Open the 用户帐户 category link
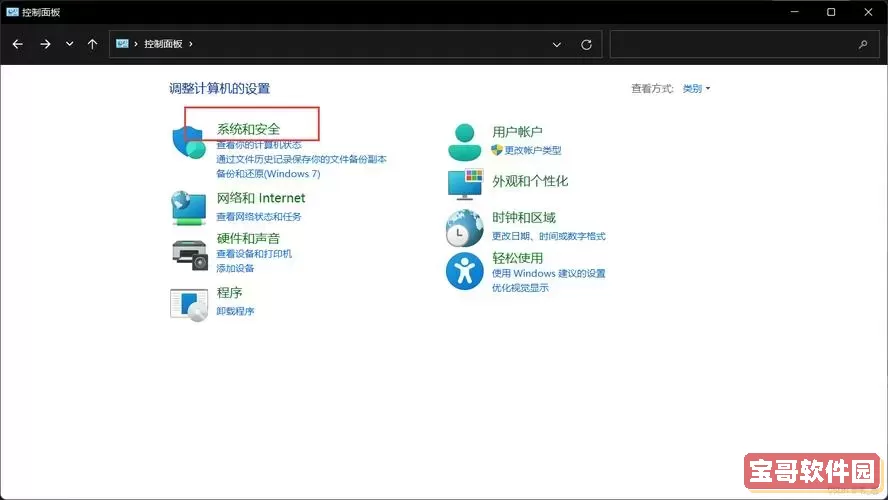 517,132
